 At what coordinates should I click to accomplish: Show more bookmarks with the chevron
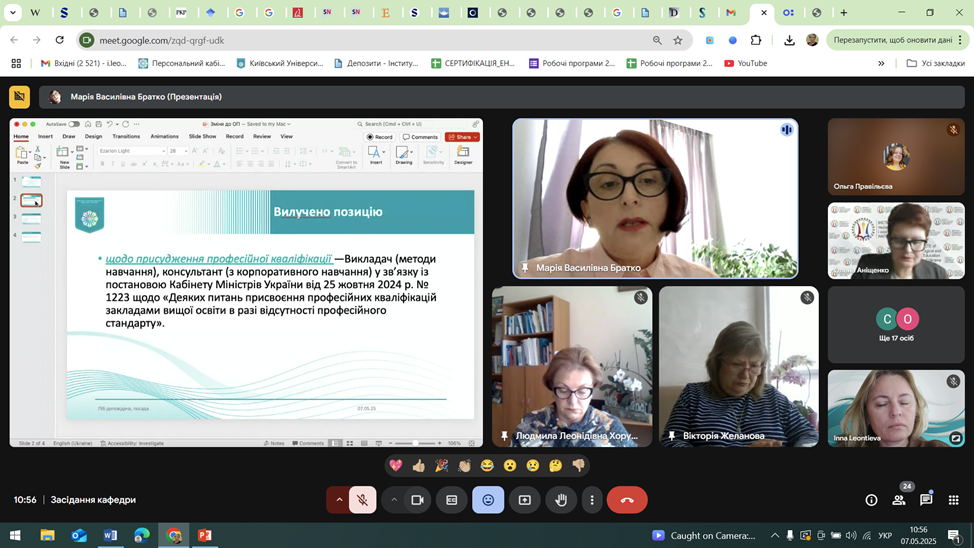(x=881, y=63)
